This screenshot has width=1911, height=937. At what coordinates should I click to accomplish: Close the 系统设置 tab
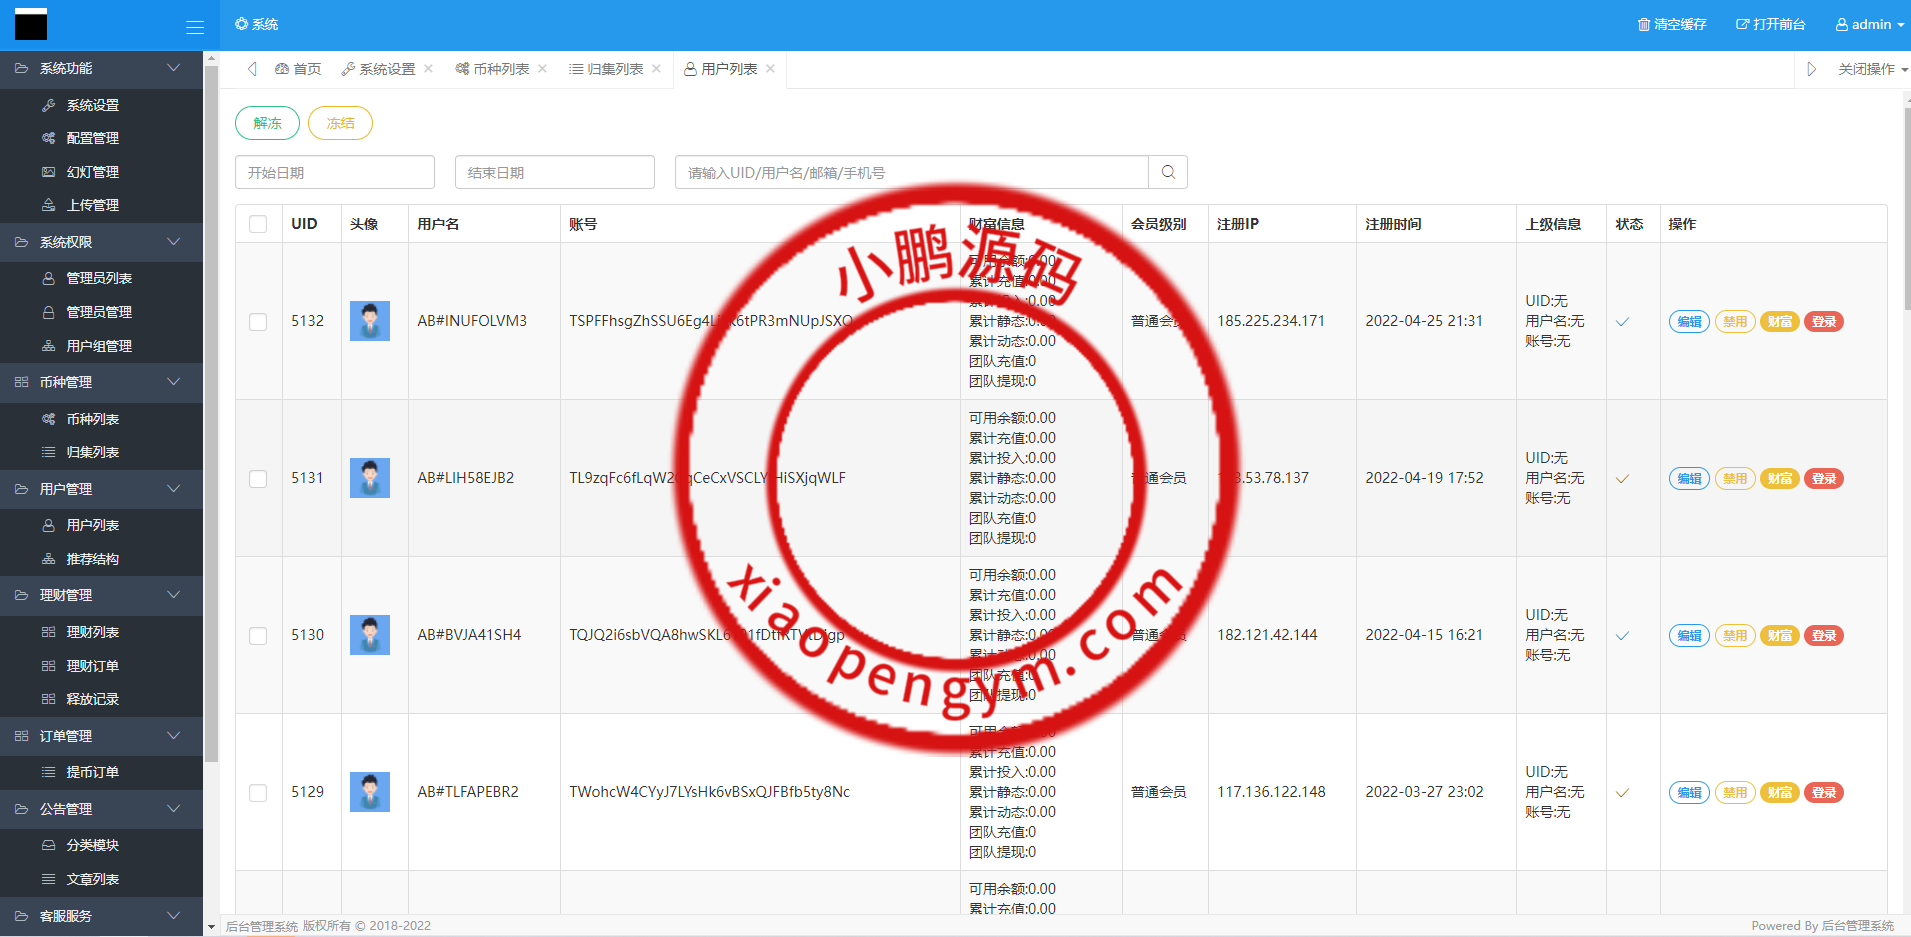[x=428, y=69]
